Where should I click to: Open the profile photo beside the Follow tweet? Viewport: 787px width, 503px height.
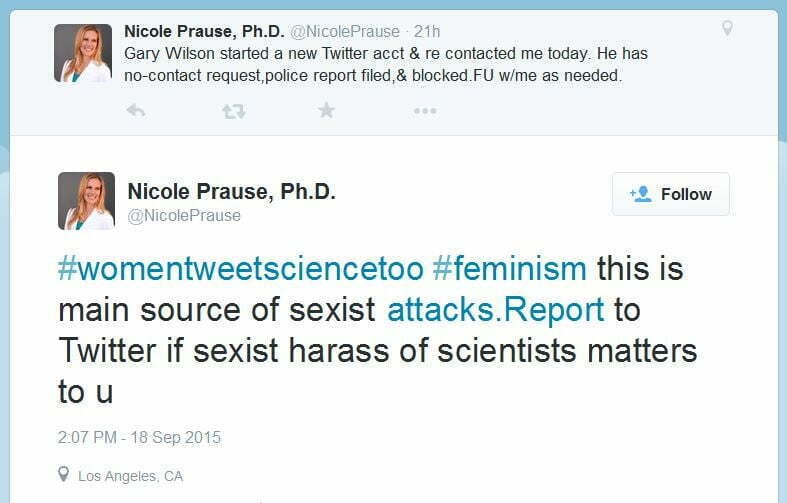(86, 201)
